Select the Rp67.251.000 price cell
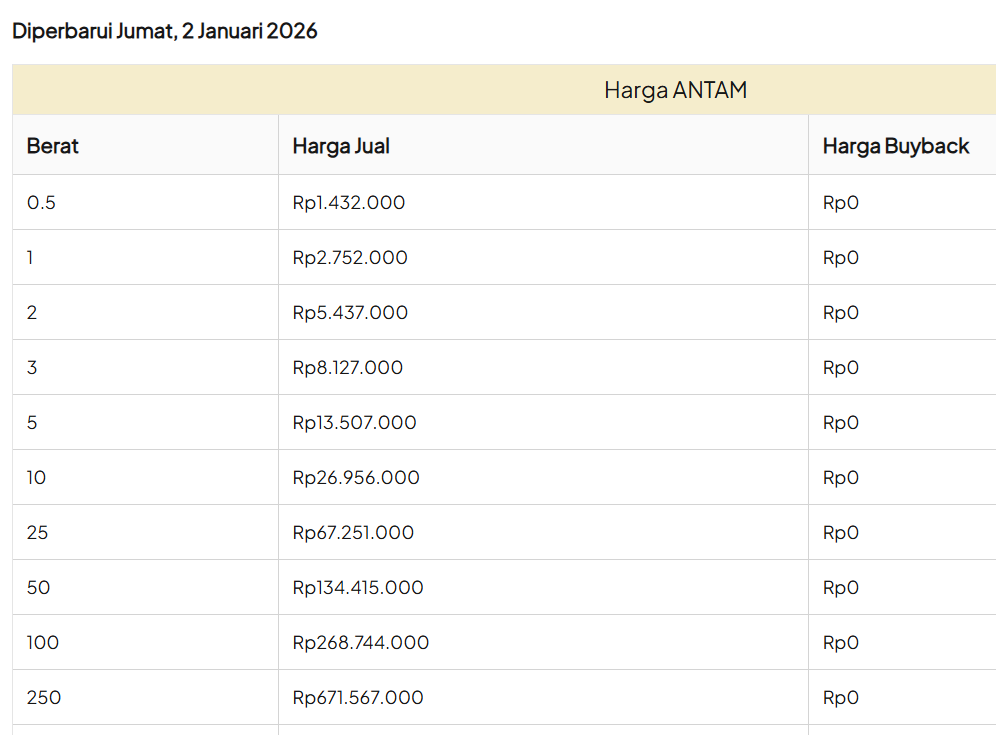The height and width of the screenshot is (735, 996). click(x=353, y=533)
